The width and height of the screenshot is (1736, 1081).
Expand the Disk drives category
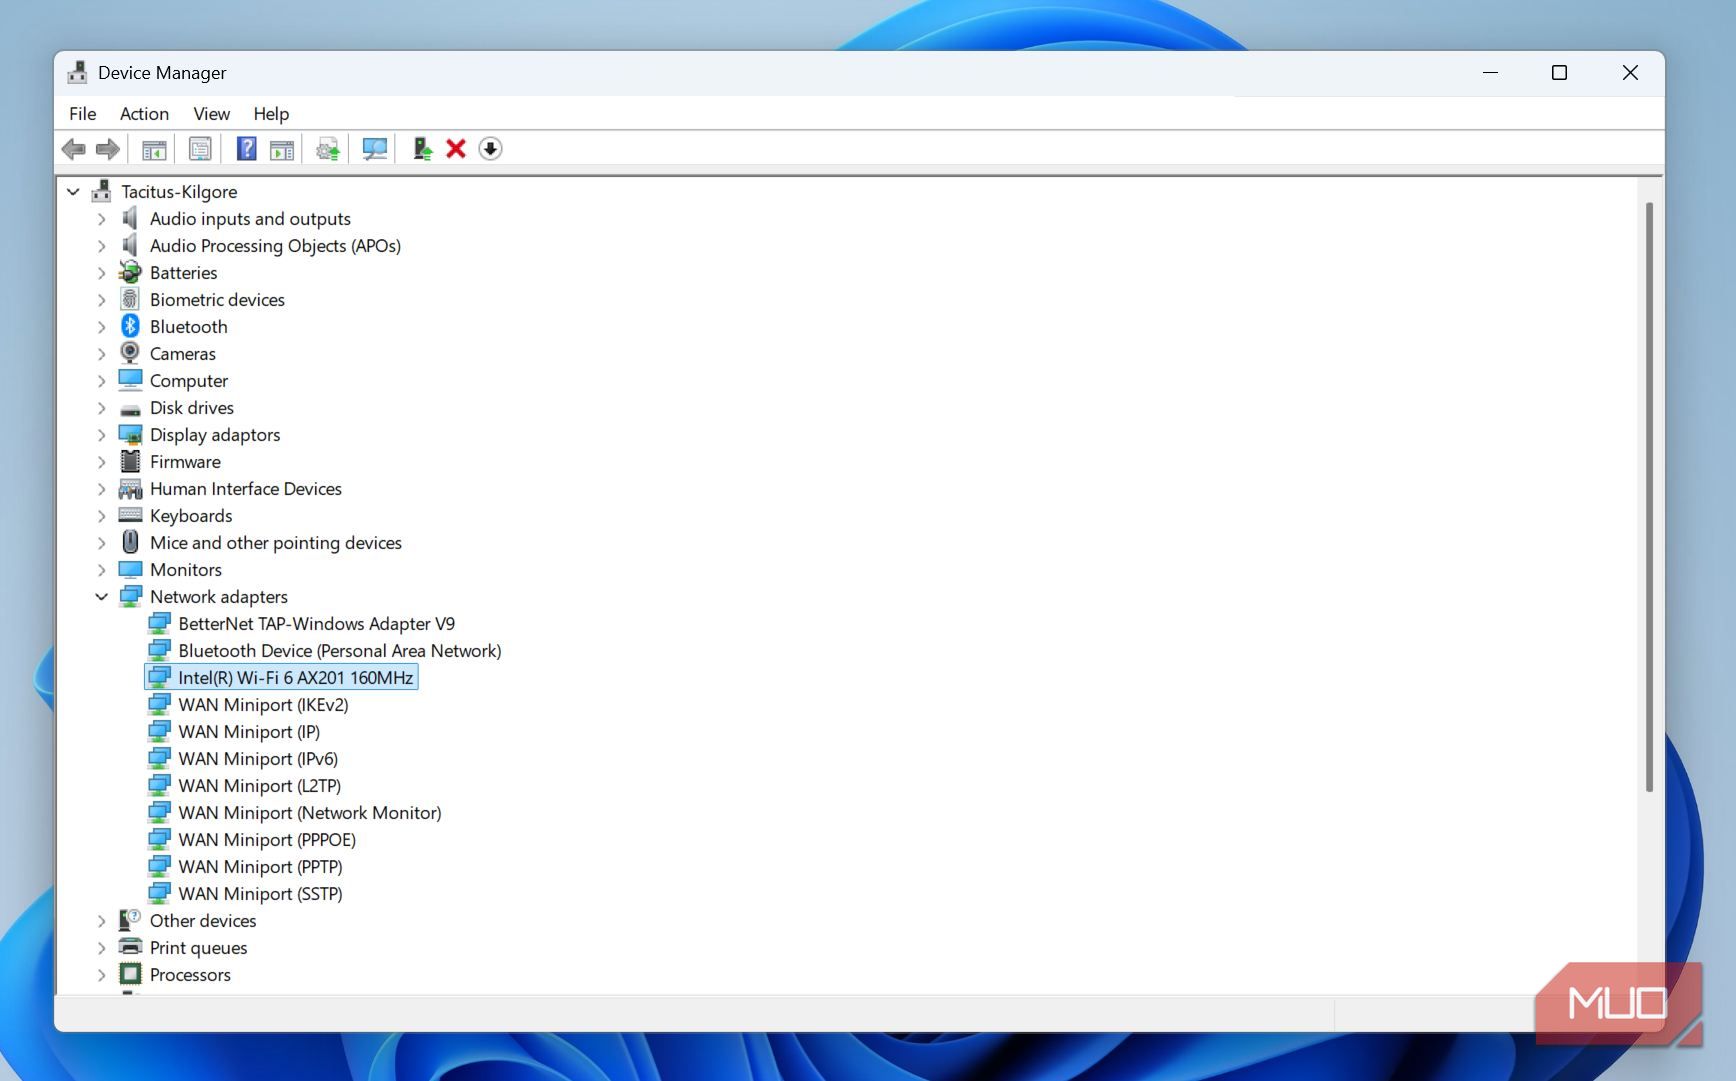101,407
